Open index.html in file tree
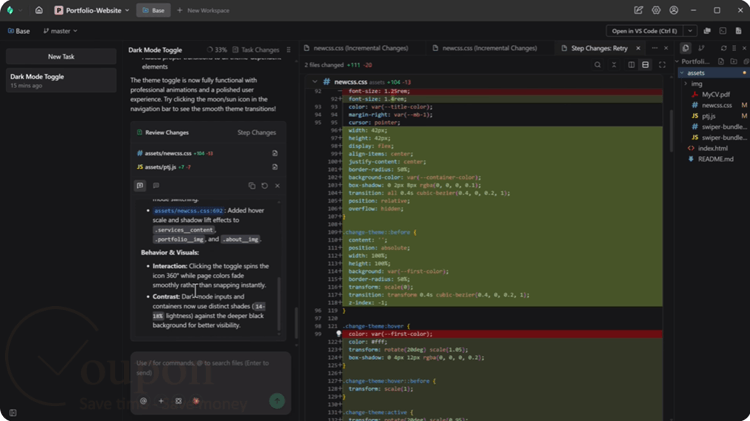 (x=713, y=148)
